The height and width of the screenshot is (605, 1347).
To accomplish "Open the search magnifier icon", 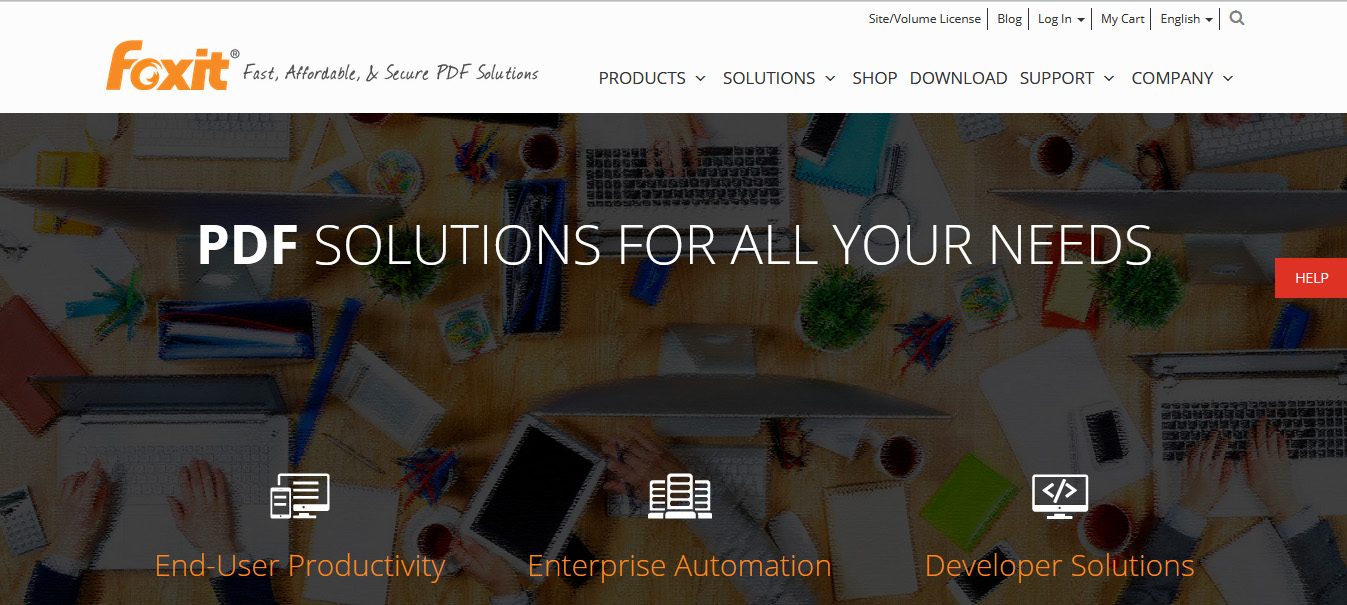I will (x=1237, y=18).
